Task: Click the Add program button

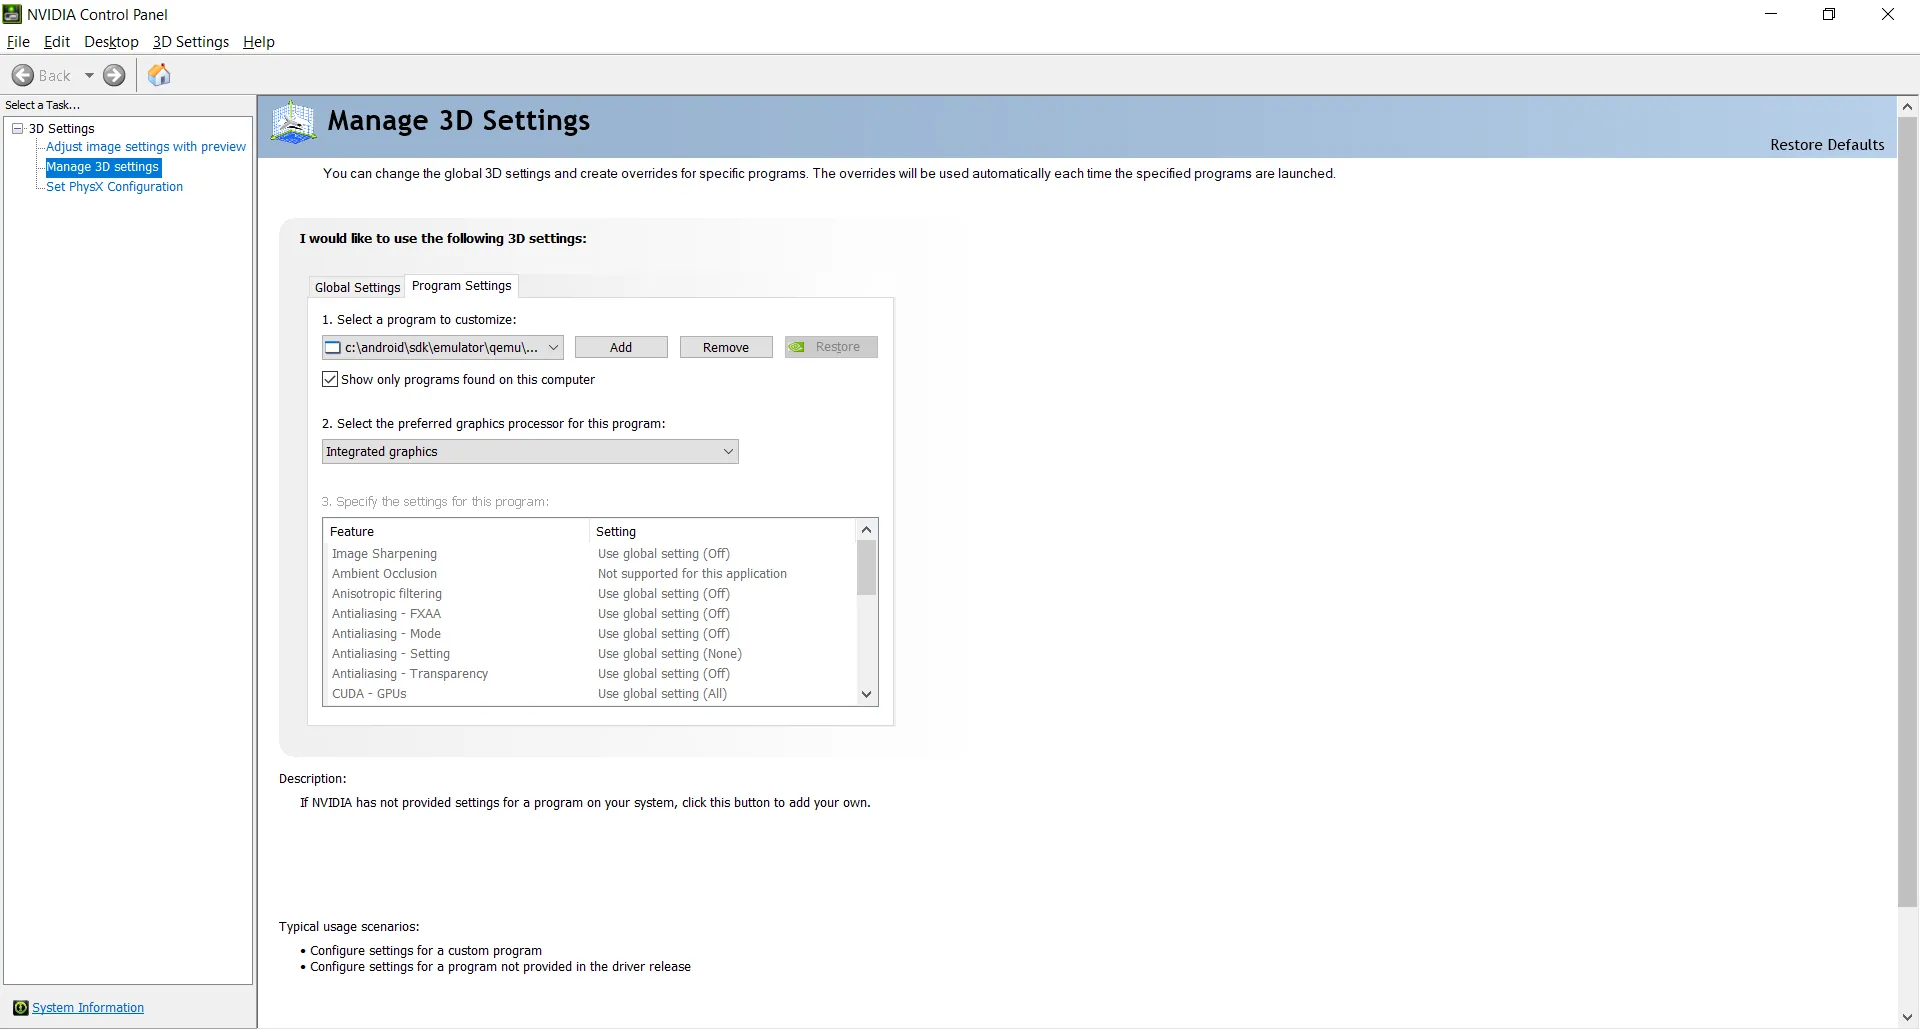Action: coord(621,348)
